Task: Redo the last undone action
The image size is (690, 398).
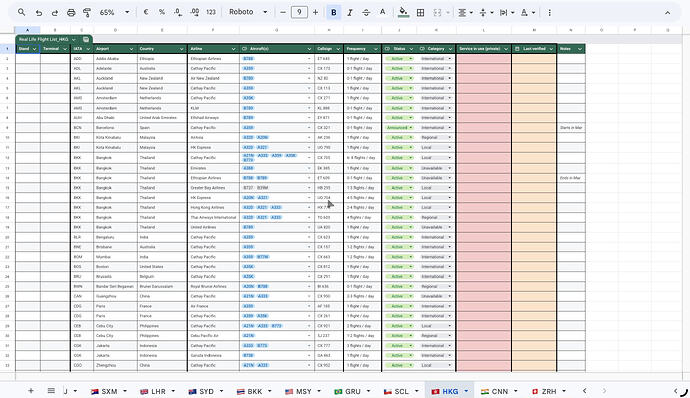Action: [x=55, y=13]
